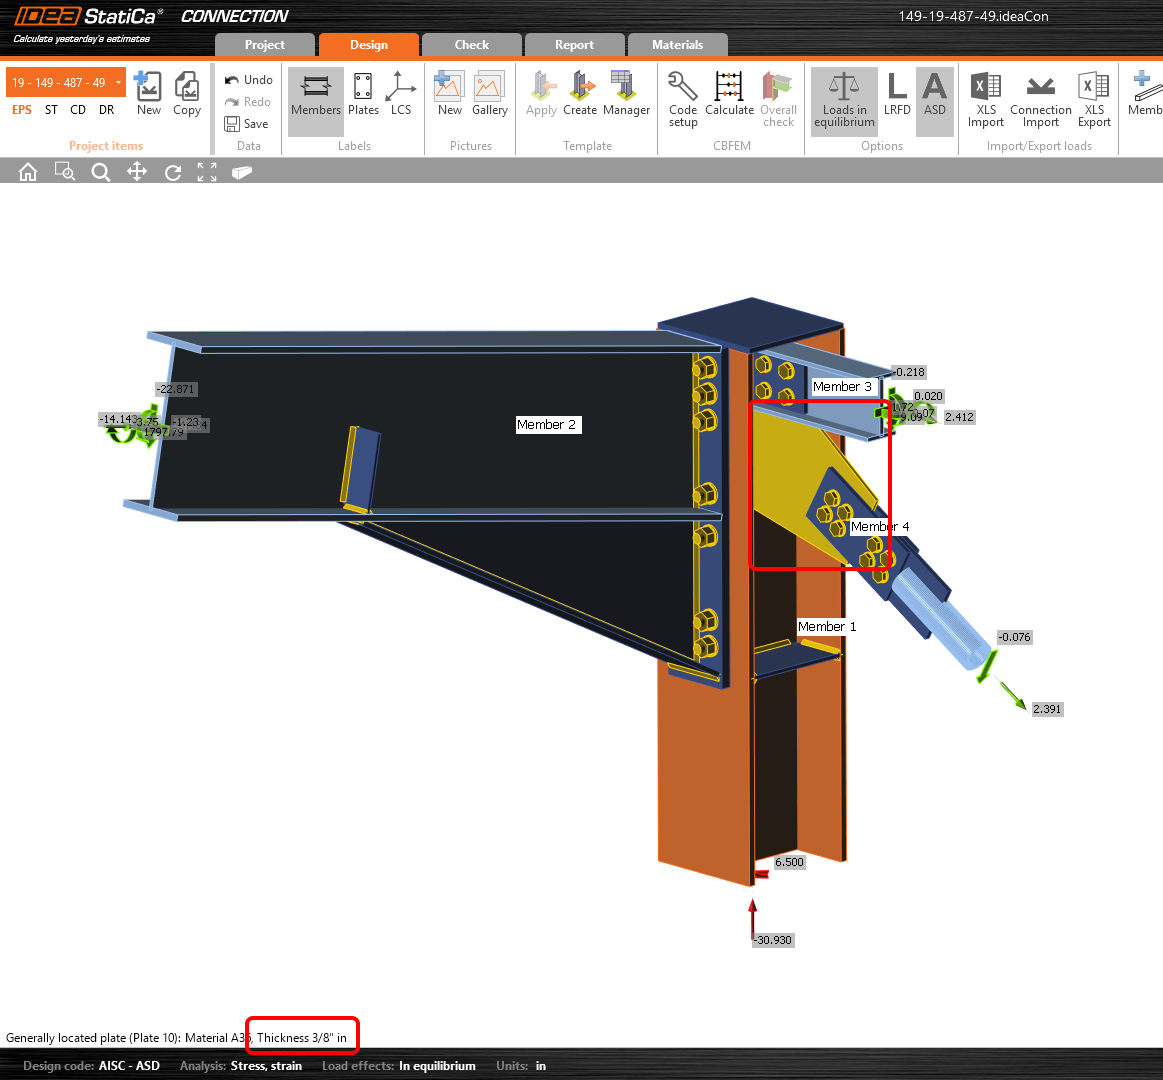The width and height of the screenshot is (1163, 1080).
Task: Run Calculate in CBFEM group
Action: click(x=729, y=87)
